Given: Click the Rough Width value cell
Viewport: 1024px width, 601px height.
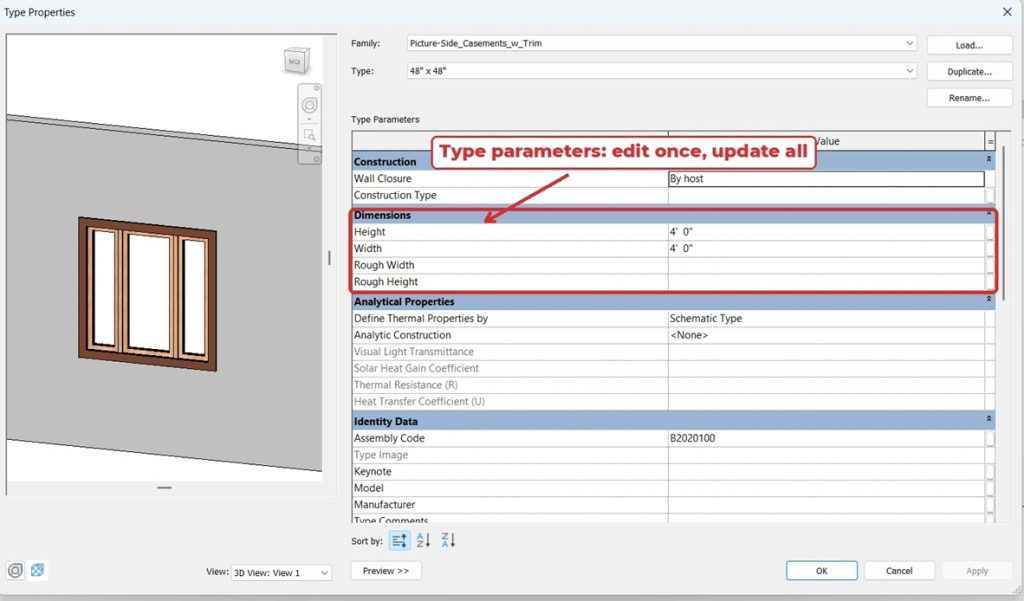Looking at the screenshot, I should (x=826, y=265).
